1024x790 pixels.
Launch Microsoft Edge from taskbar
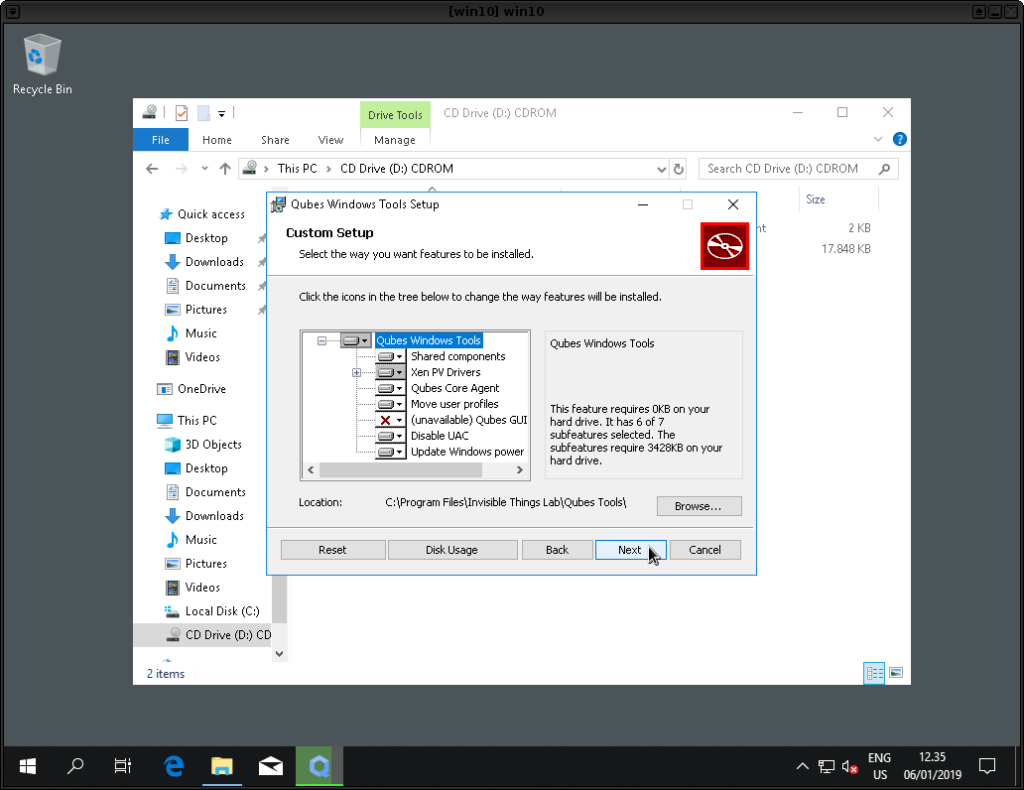174,766
